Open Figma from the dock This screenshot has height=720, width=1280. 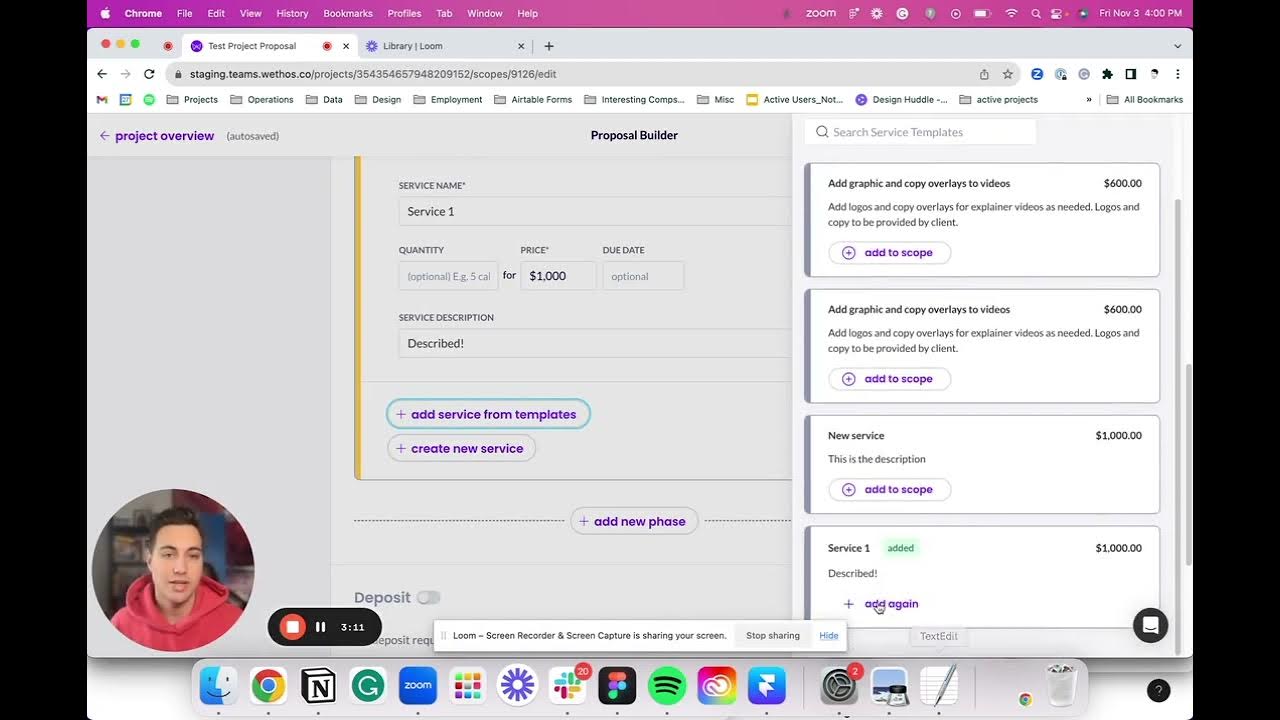click(617, 686)
